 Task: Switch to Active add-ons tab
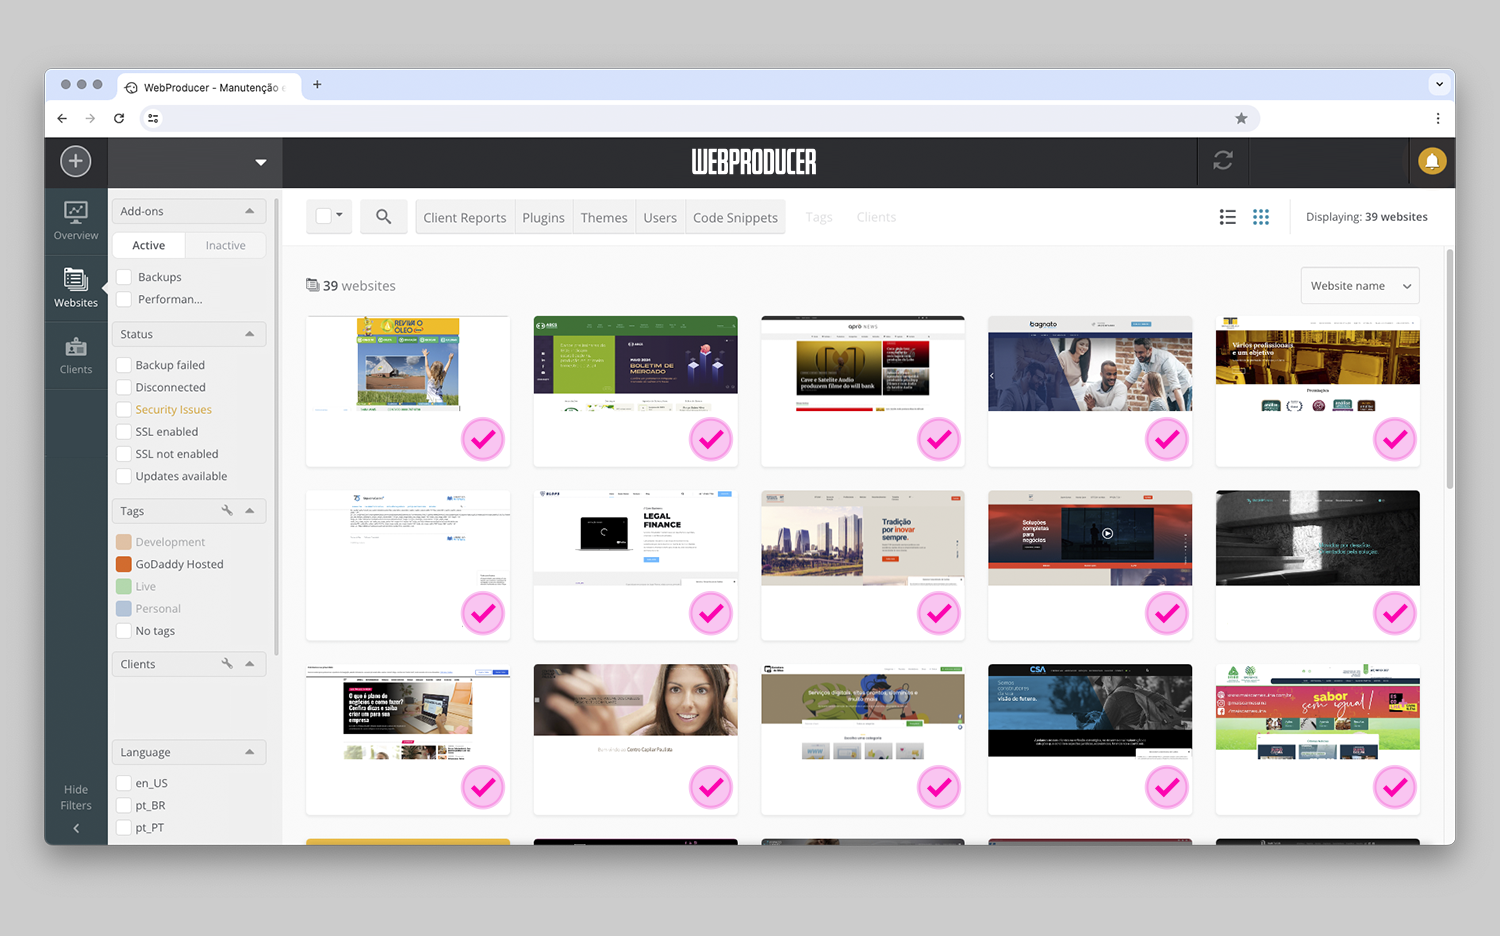click(149, 245)
